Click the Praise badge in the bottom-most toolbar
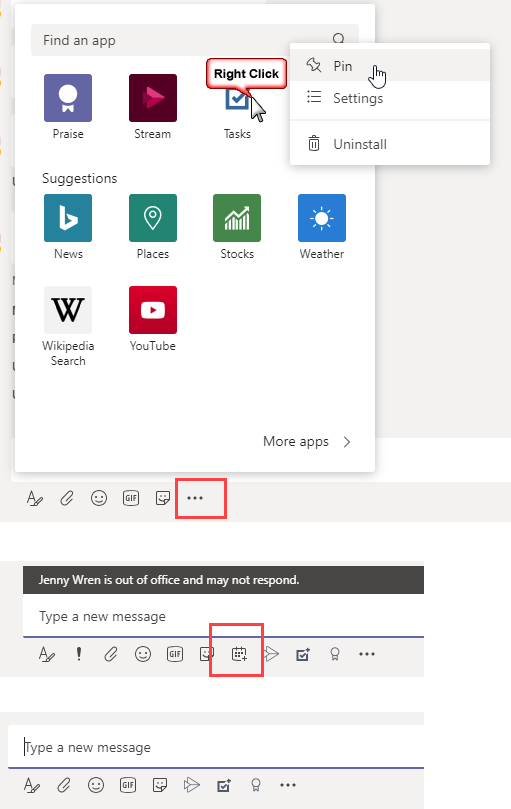The height and width of the screenshot is (809, 511). pos(256,785)
